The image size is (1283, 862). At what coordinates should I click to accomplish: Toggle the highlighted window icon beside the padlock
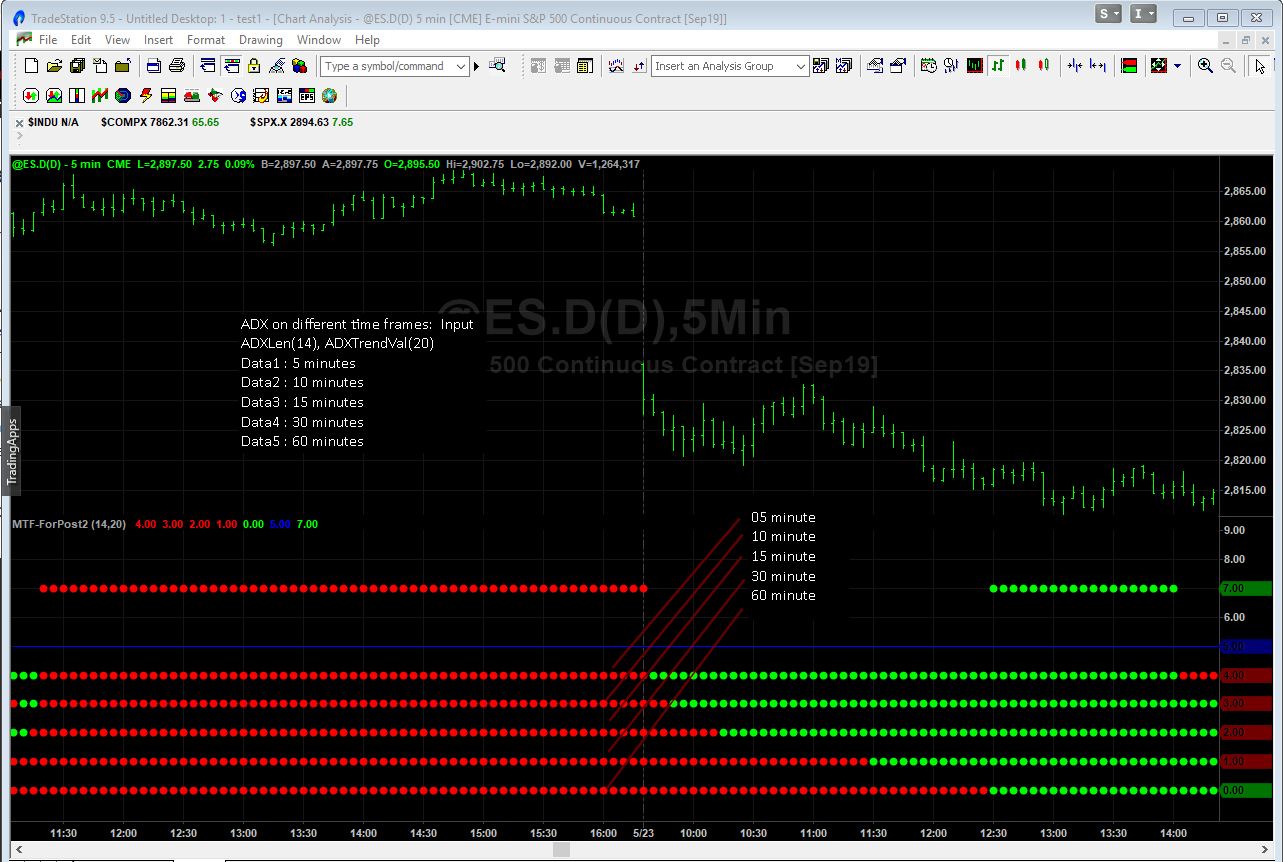point(231,66)
